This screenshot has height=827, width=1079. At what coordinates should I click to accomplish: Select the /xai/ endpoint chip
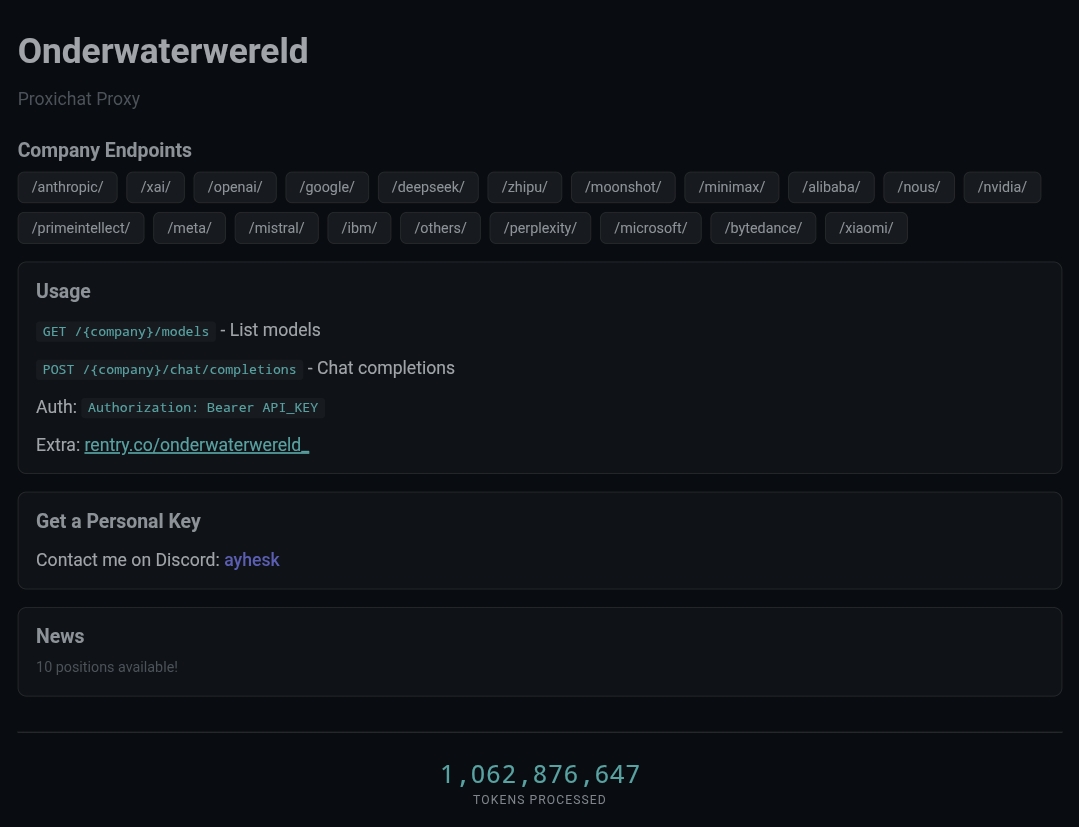click(156, 187)
